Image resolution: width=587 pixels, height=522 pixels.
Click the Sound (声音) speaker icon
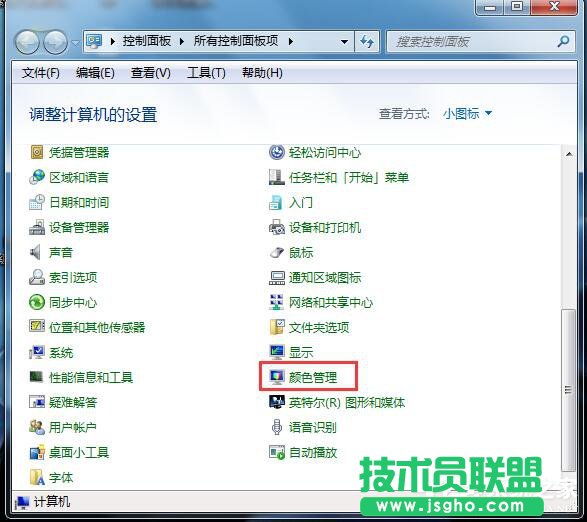coord(36,252)
